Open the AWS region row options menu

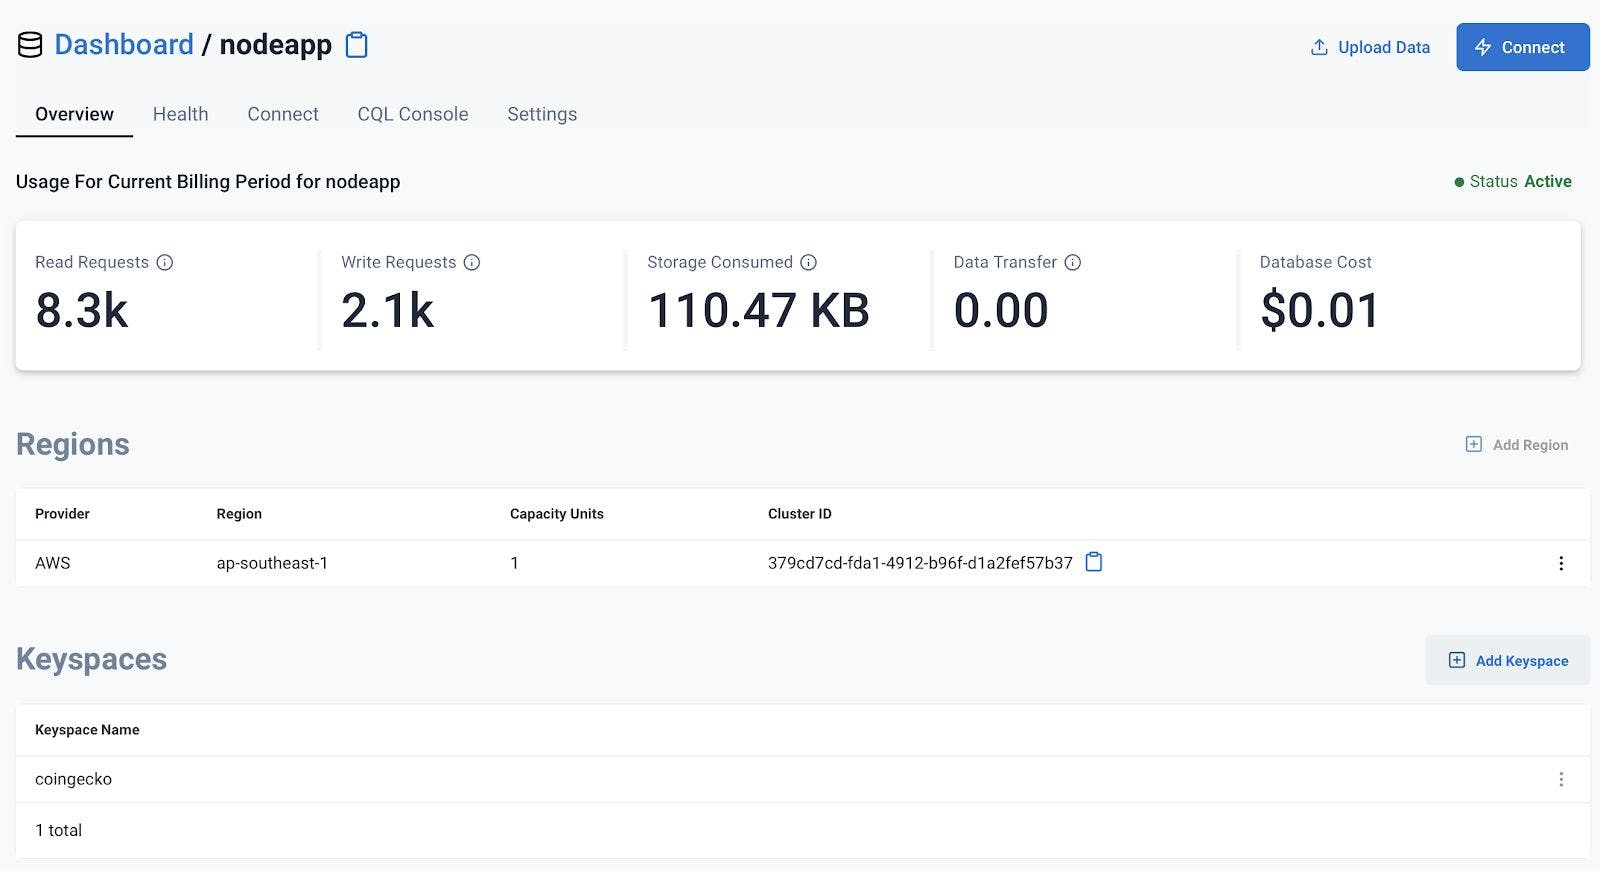point(1561,563)
